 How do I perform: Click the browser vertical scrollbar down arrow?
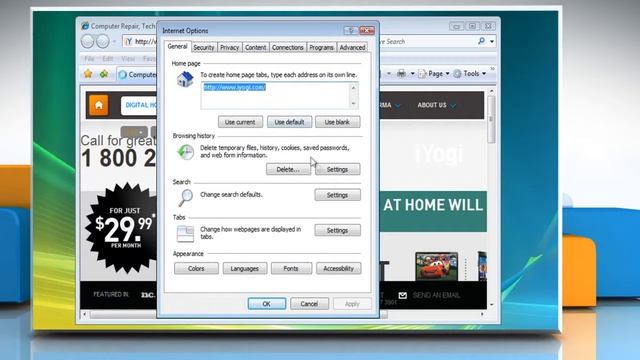(x=491, y=304)
